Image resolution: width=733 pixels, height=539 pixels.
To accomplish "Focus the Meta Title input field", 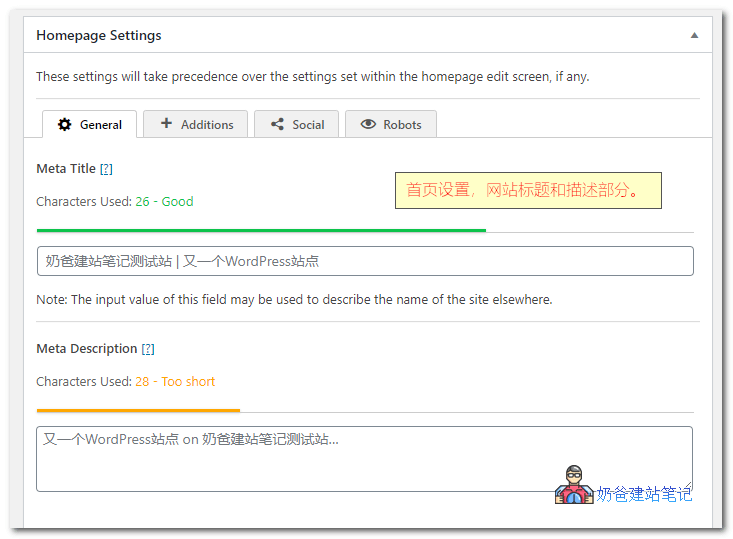I will pos(365,261).
